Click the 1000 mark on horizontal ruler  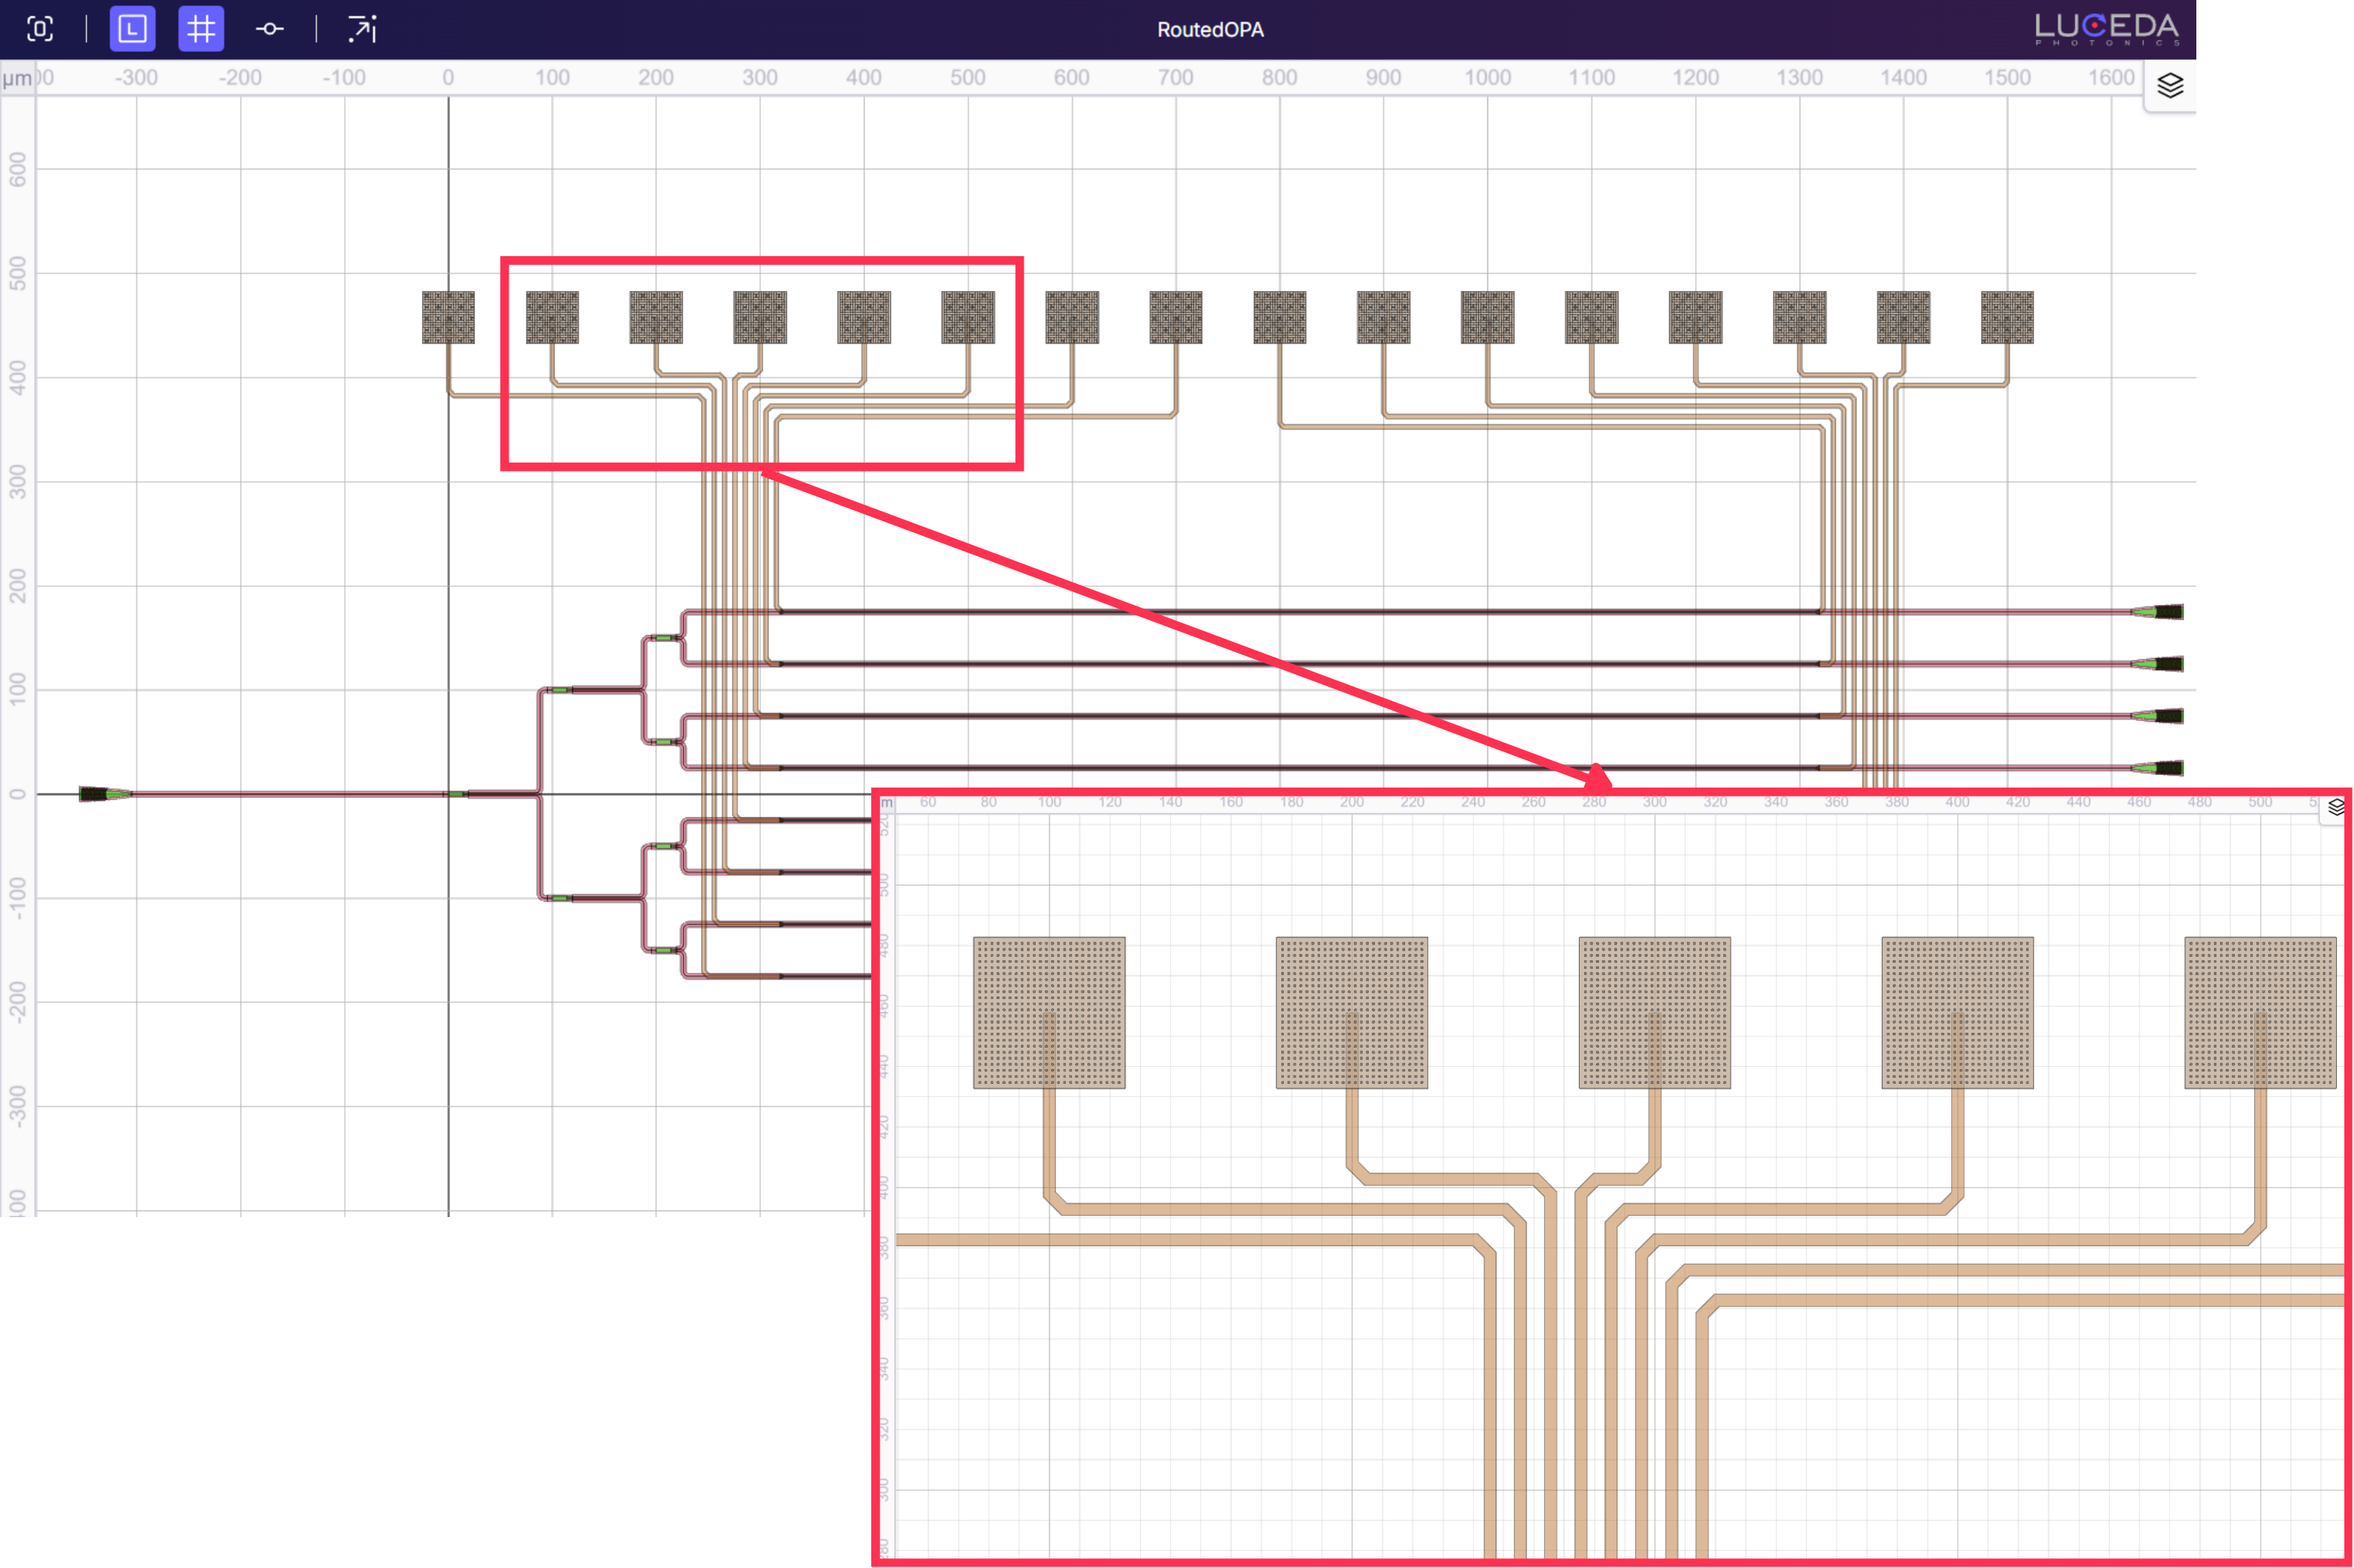(x=1487, y=78)
